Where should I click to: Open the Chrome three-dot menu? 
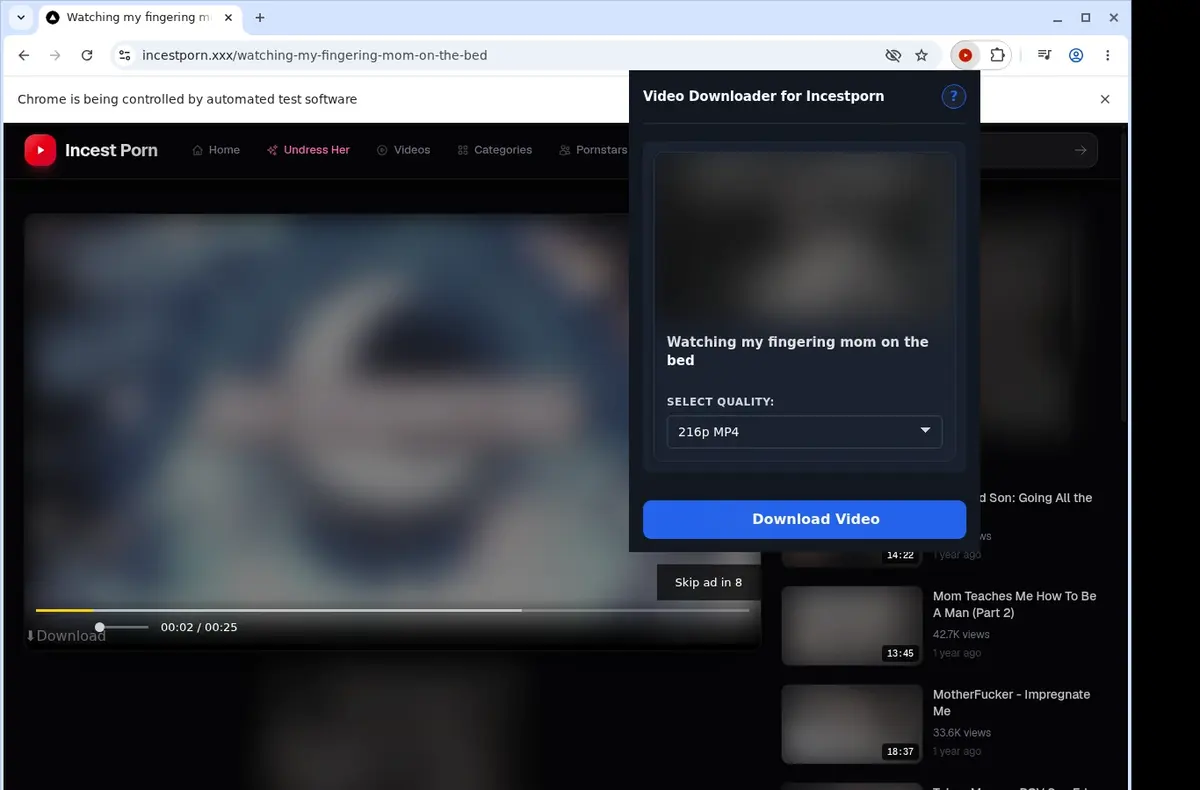1107,56
